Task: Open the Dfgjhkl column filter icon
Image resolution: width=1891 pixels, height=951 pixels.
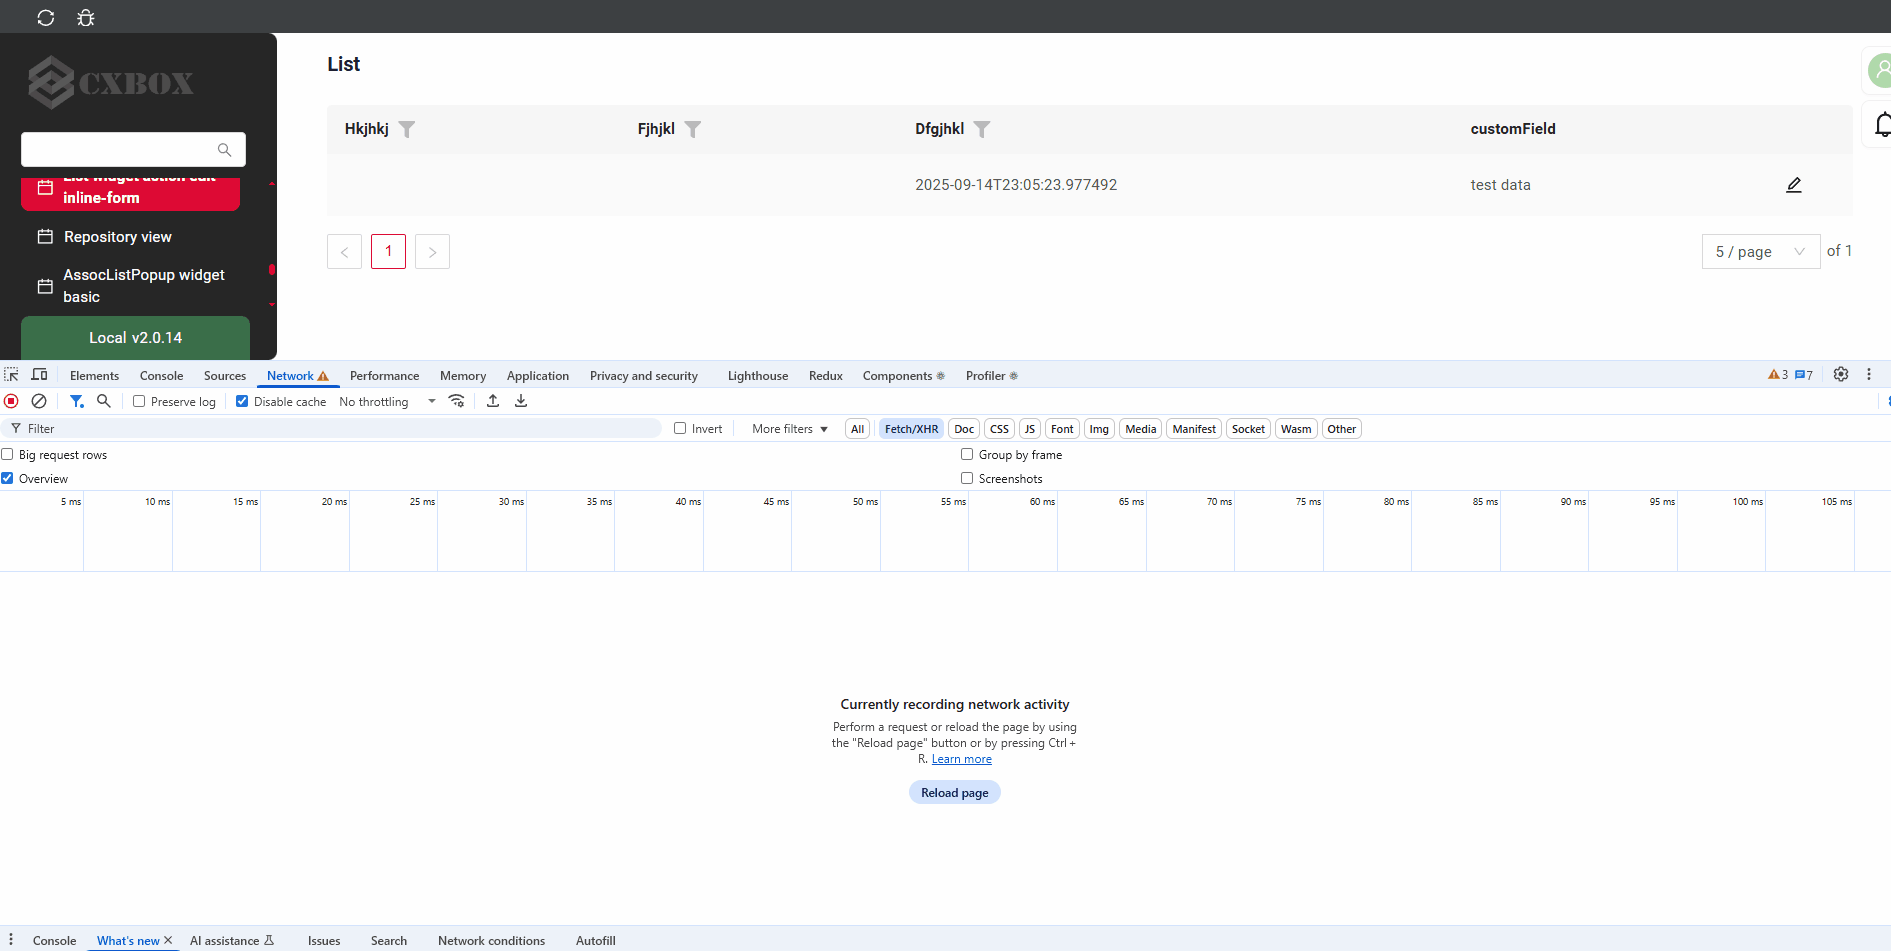Action: click(982, 129)
